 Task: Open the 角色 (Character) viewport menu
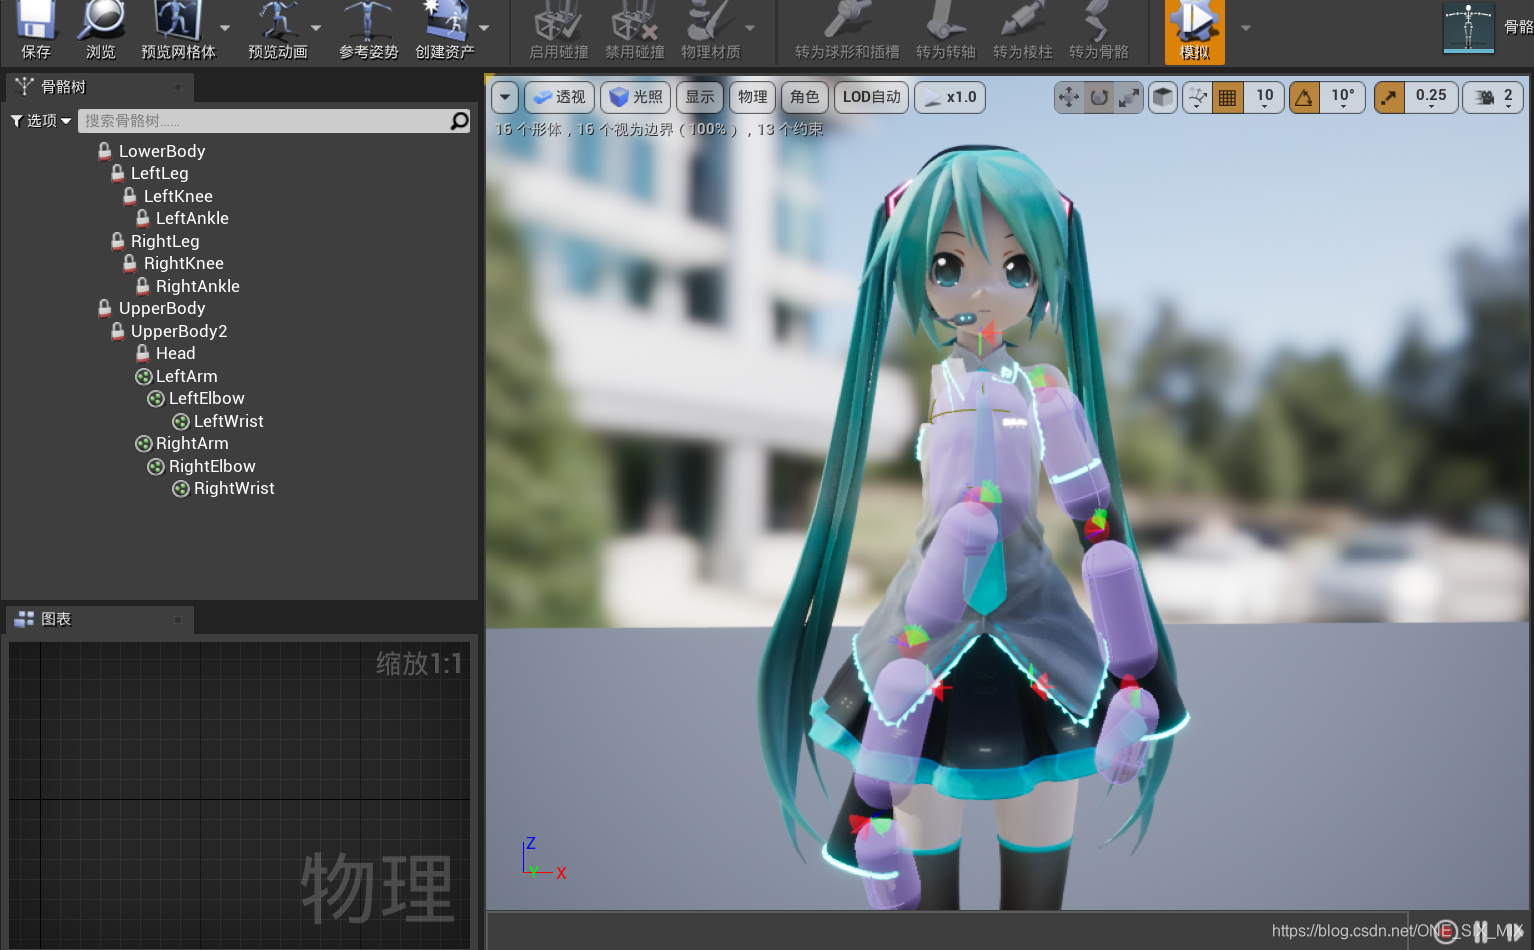click(804, 97)
